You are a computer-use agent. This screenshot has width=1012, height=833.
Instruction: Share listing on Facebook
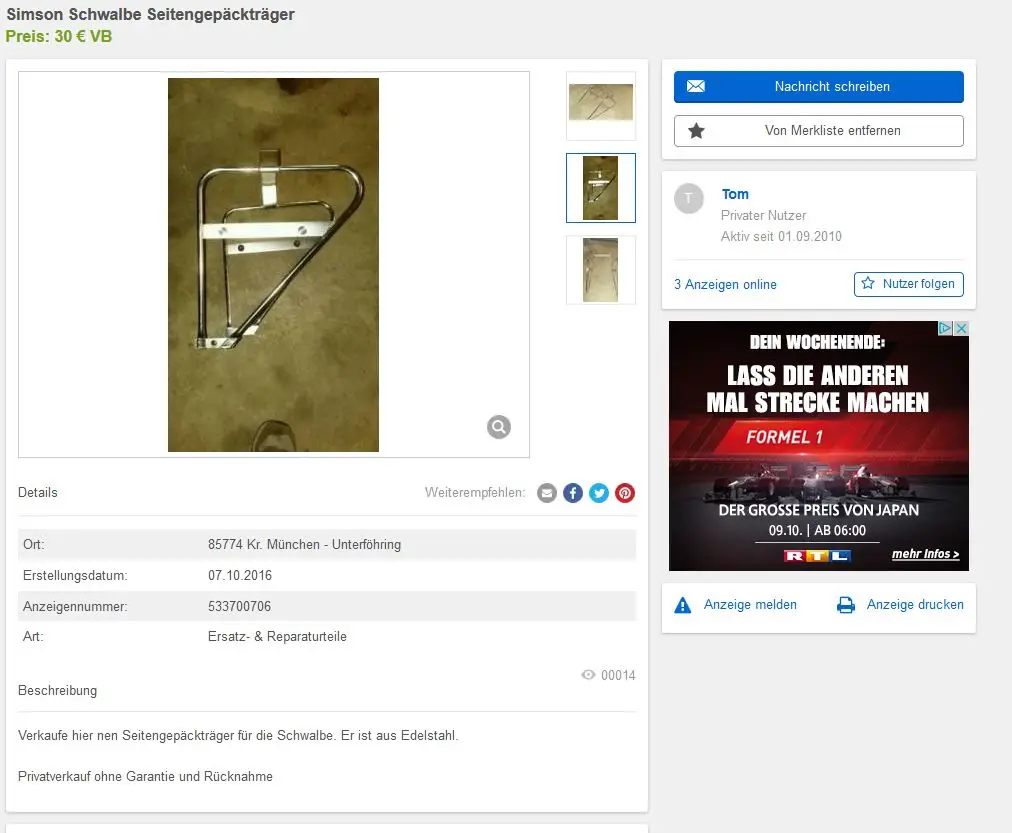[x=573, y=493]
